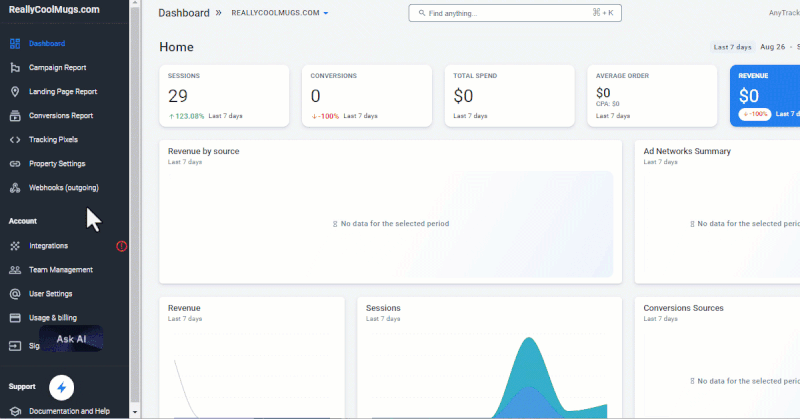Click the Aug 26 date range text
The width and height of the screenshot is (800, 419).
point(772,47)
